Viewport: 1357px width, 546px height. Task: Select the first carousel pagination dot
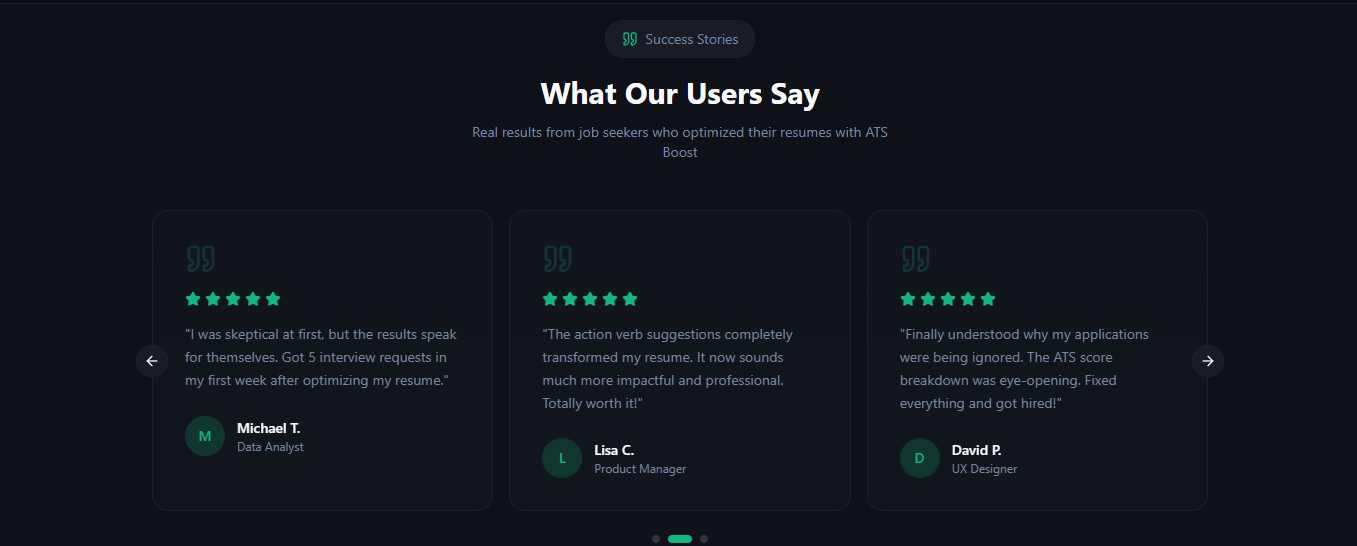(x=656, y=539)
